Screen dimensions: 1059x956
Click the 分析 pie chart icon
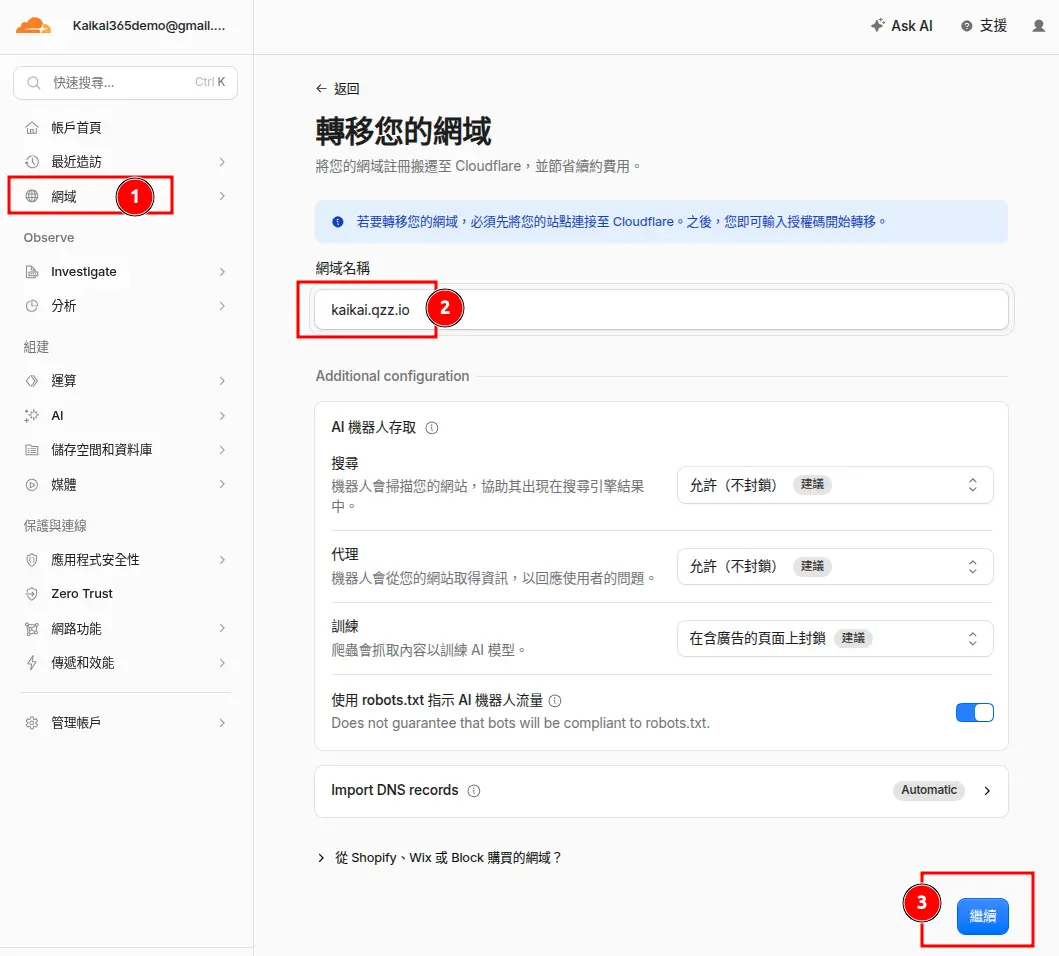[x=32, y=305]
